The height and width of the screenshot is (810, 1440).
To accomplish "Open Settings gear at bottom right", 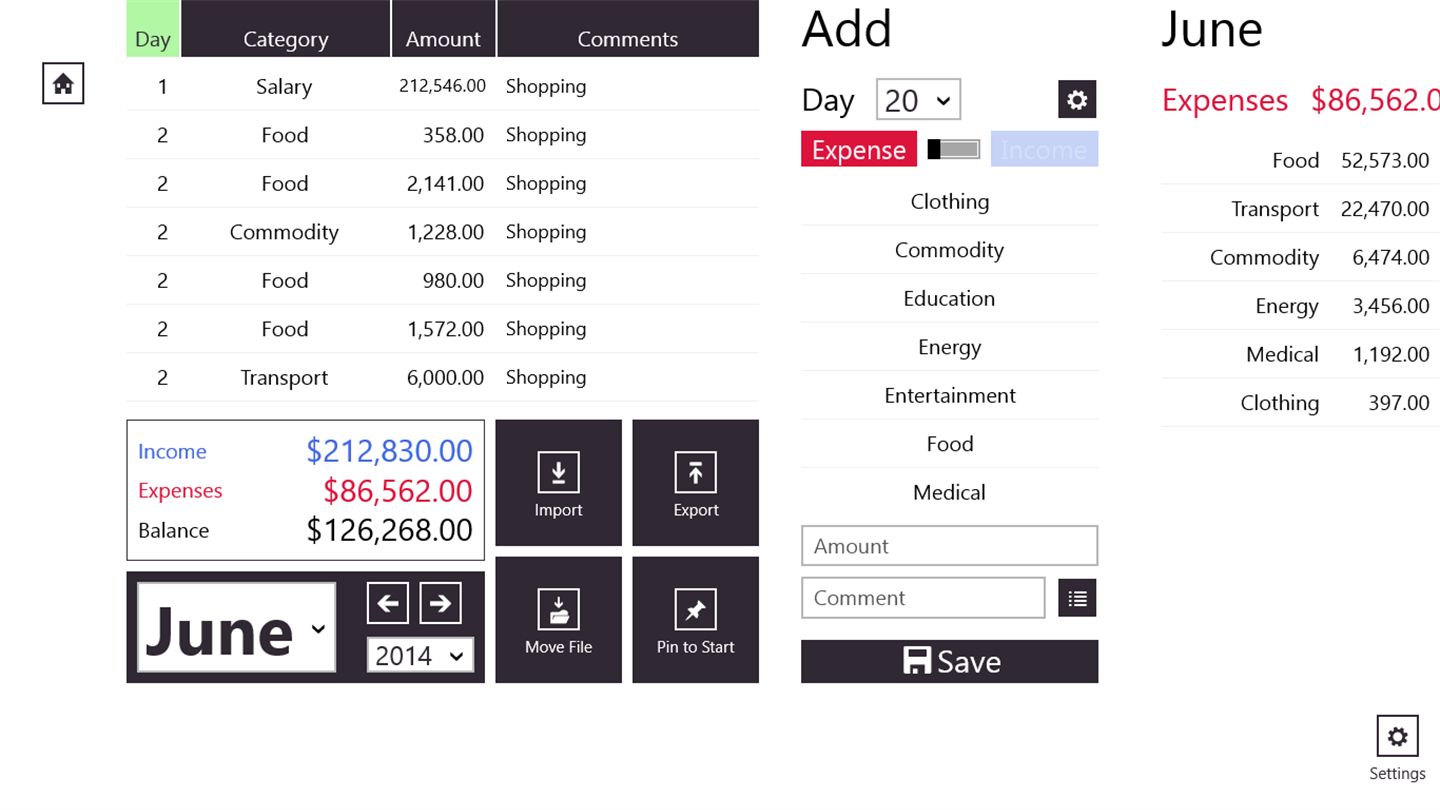I will [1397, 737].
